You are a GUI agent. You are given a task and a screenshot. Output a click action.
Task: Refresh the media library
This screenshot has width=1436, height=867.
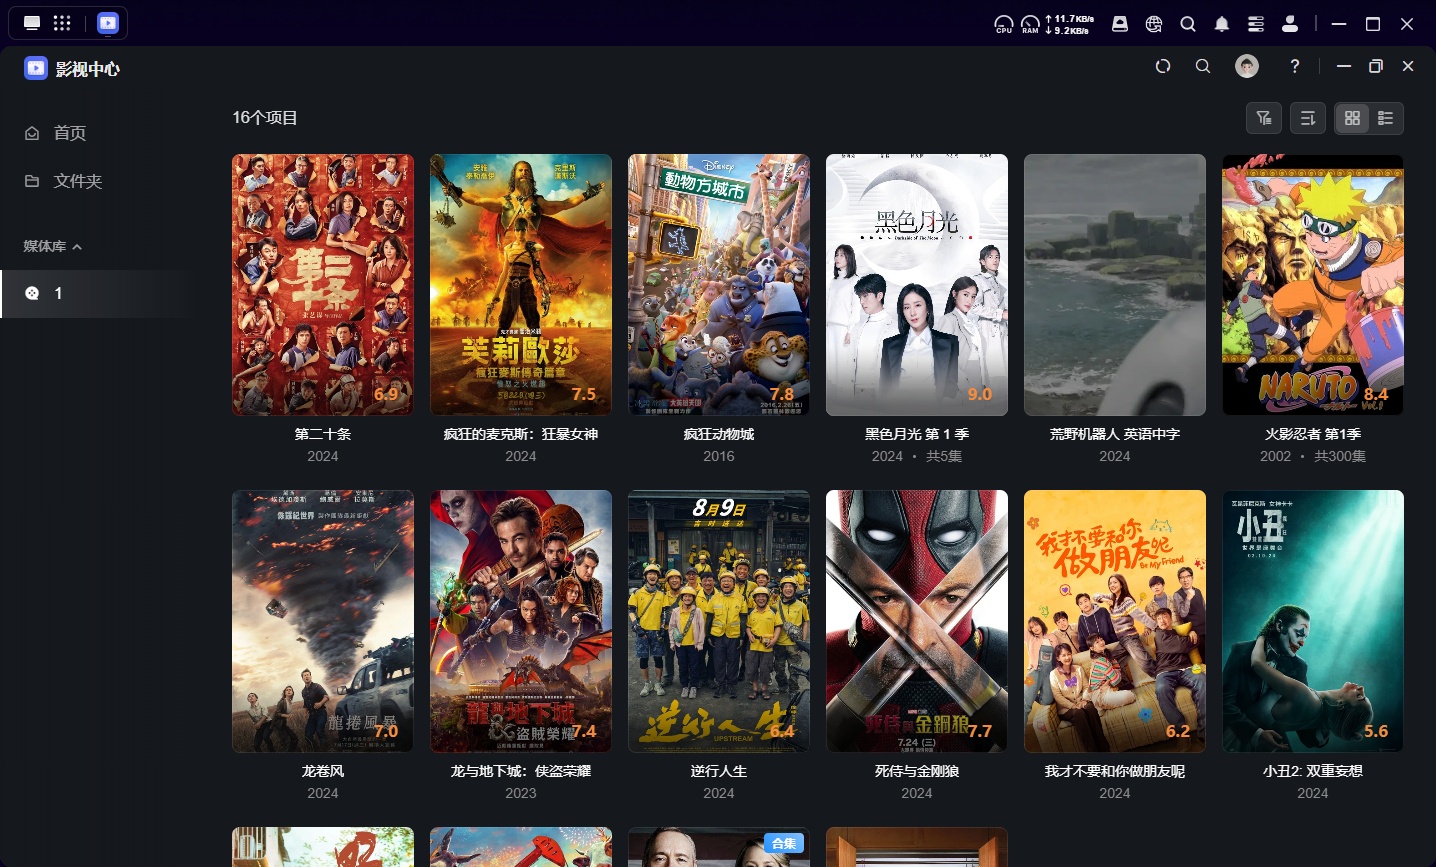point(1163,66)
